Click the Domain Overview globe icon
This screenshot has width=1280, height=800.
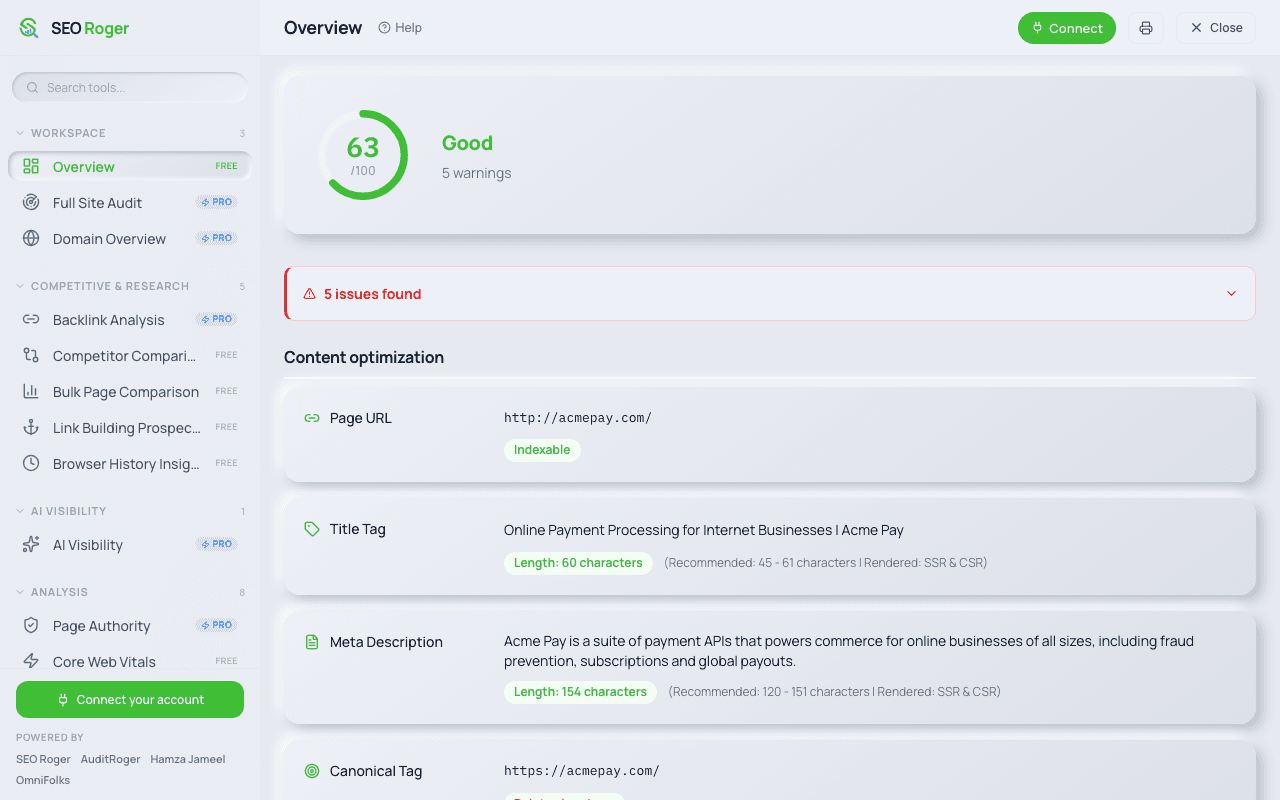tap(31, 238)
